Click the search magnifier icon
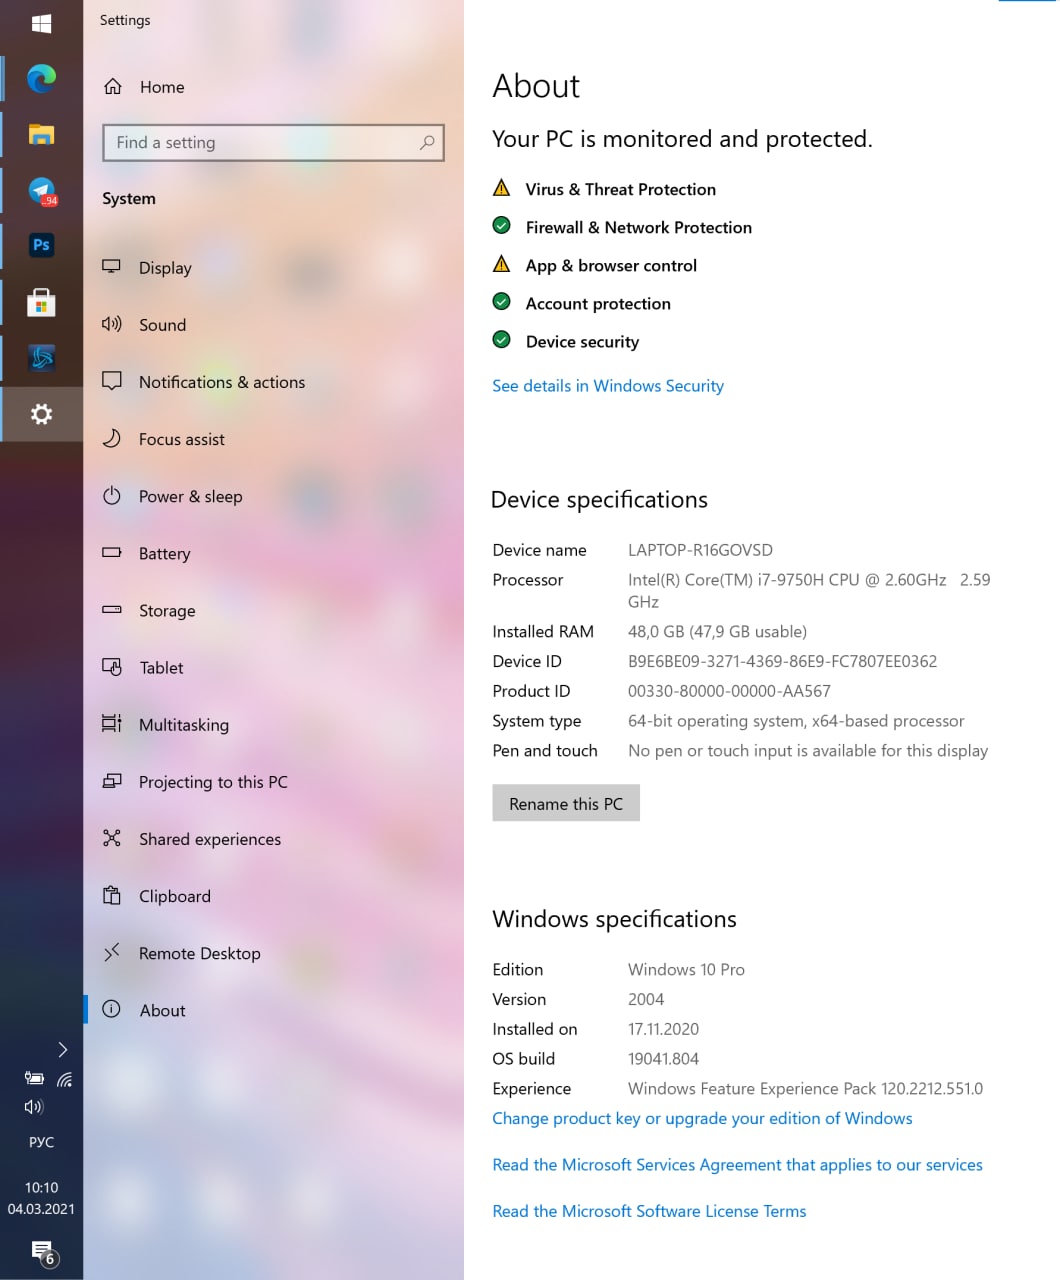 pos(427,143)
